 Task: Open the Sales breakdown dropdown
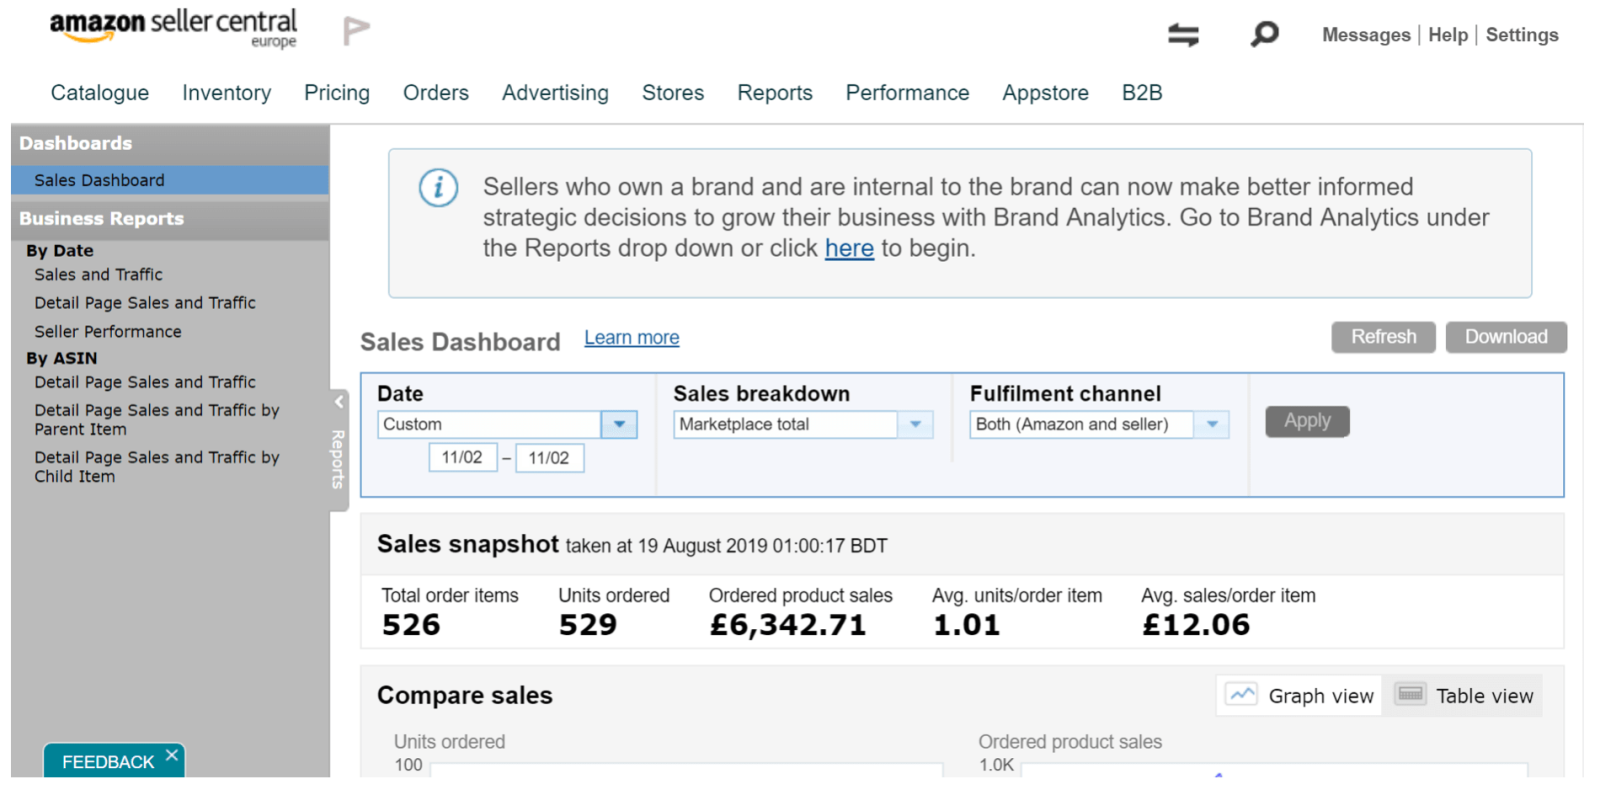(x=915, y=424)
